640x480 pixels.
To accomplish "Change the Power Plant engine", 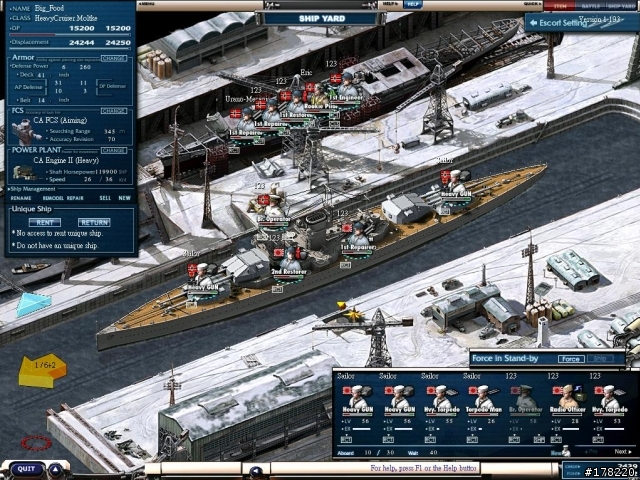I will [113, 151].
